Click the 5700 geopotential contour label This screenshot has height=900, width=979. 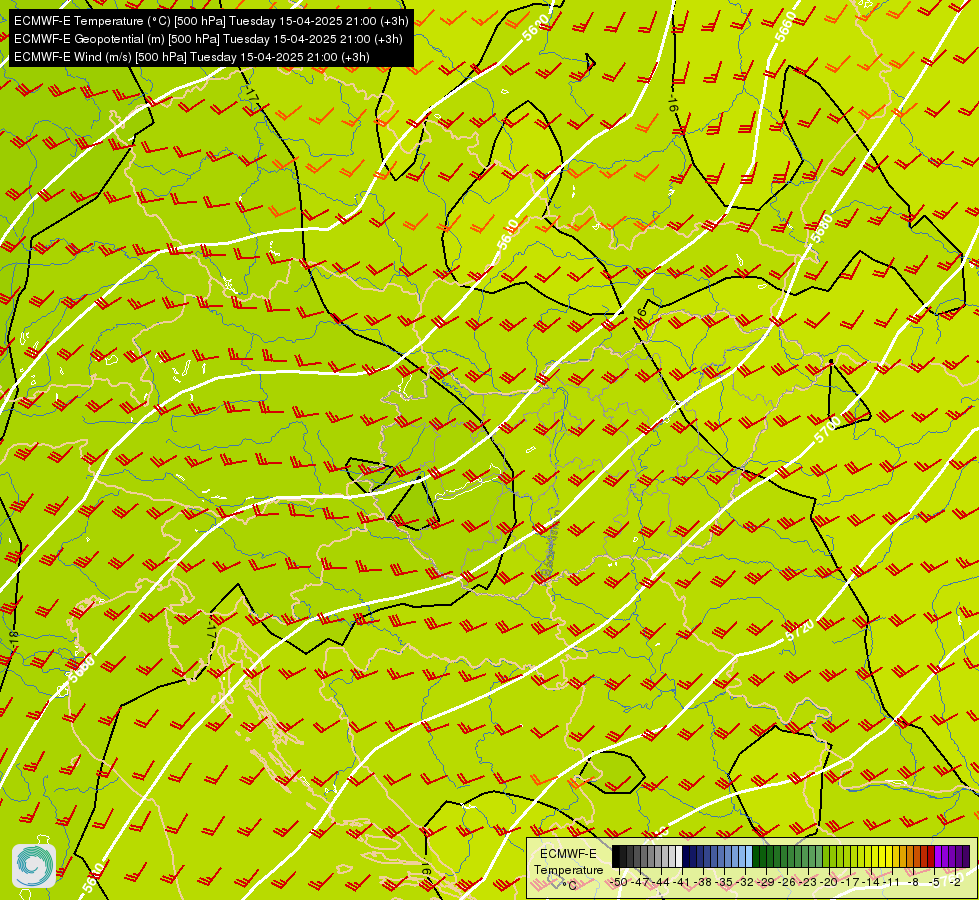pos(828,429)
